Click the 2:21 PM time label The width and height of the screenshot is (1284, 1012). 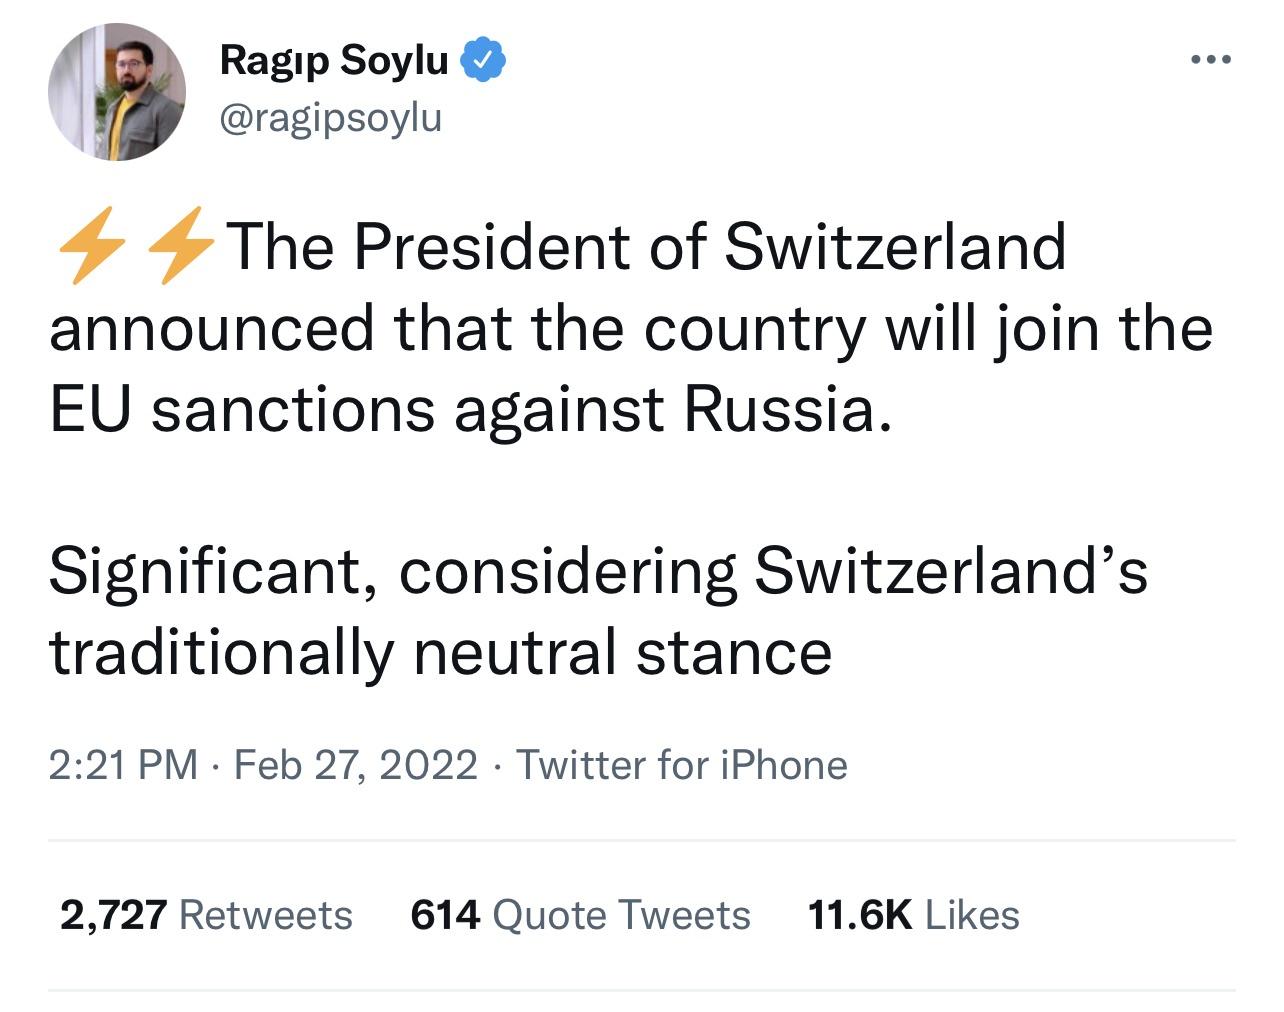pos(125,765)
